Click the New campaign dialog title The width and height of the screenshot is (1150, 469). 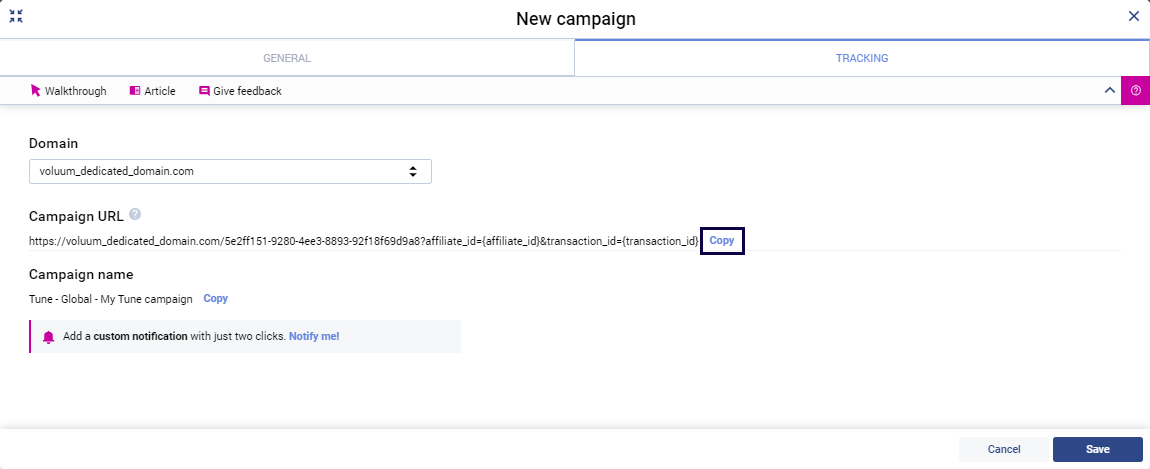pyautogui.click(x=575, y=18)
